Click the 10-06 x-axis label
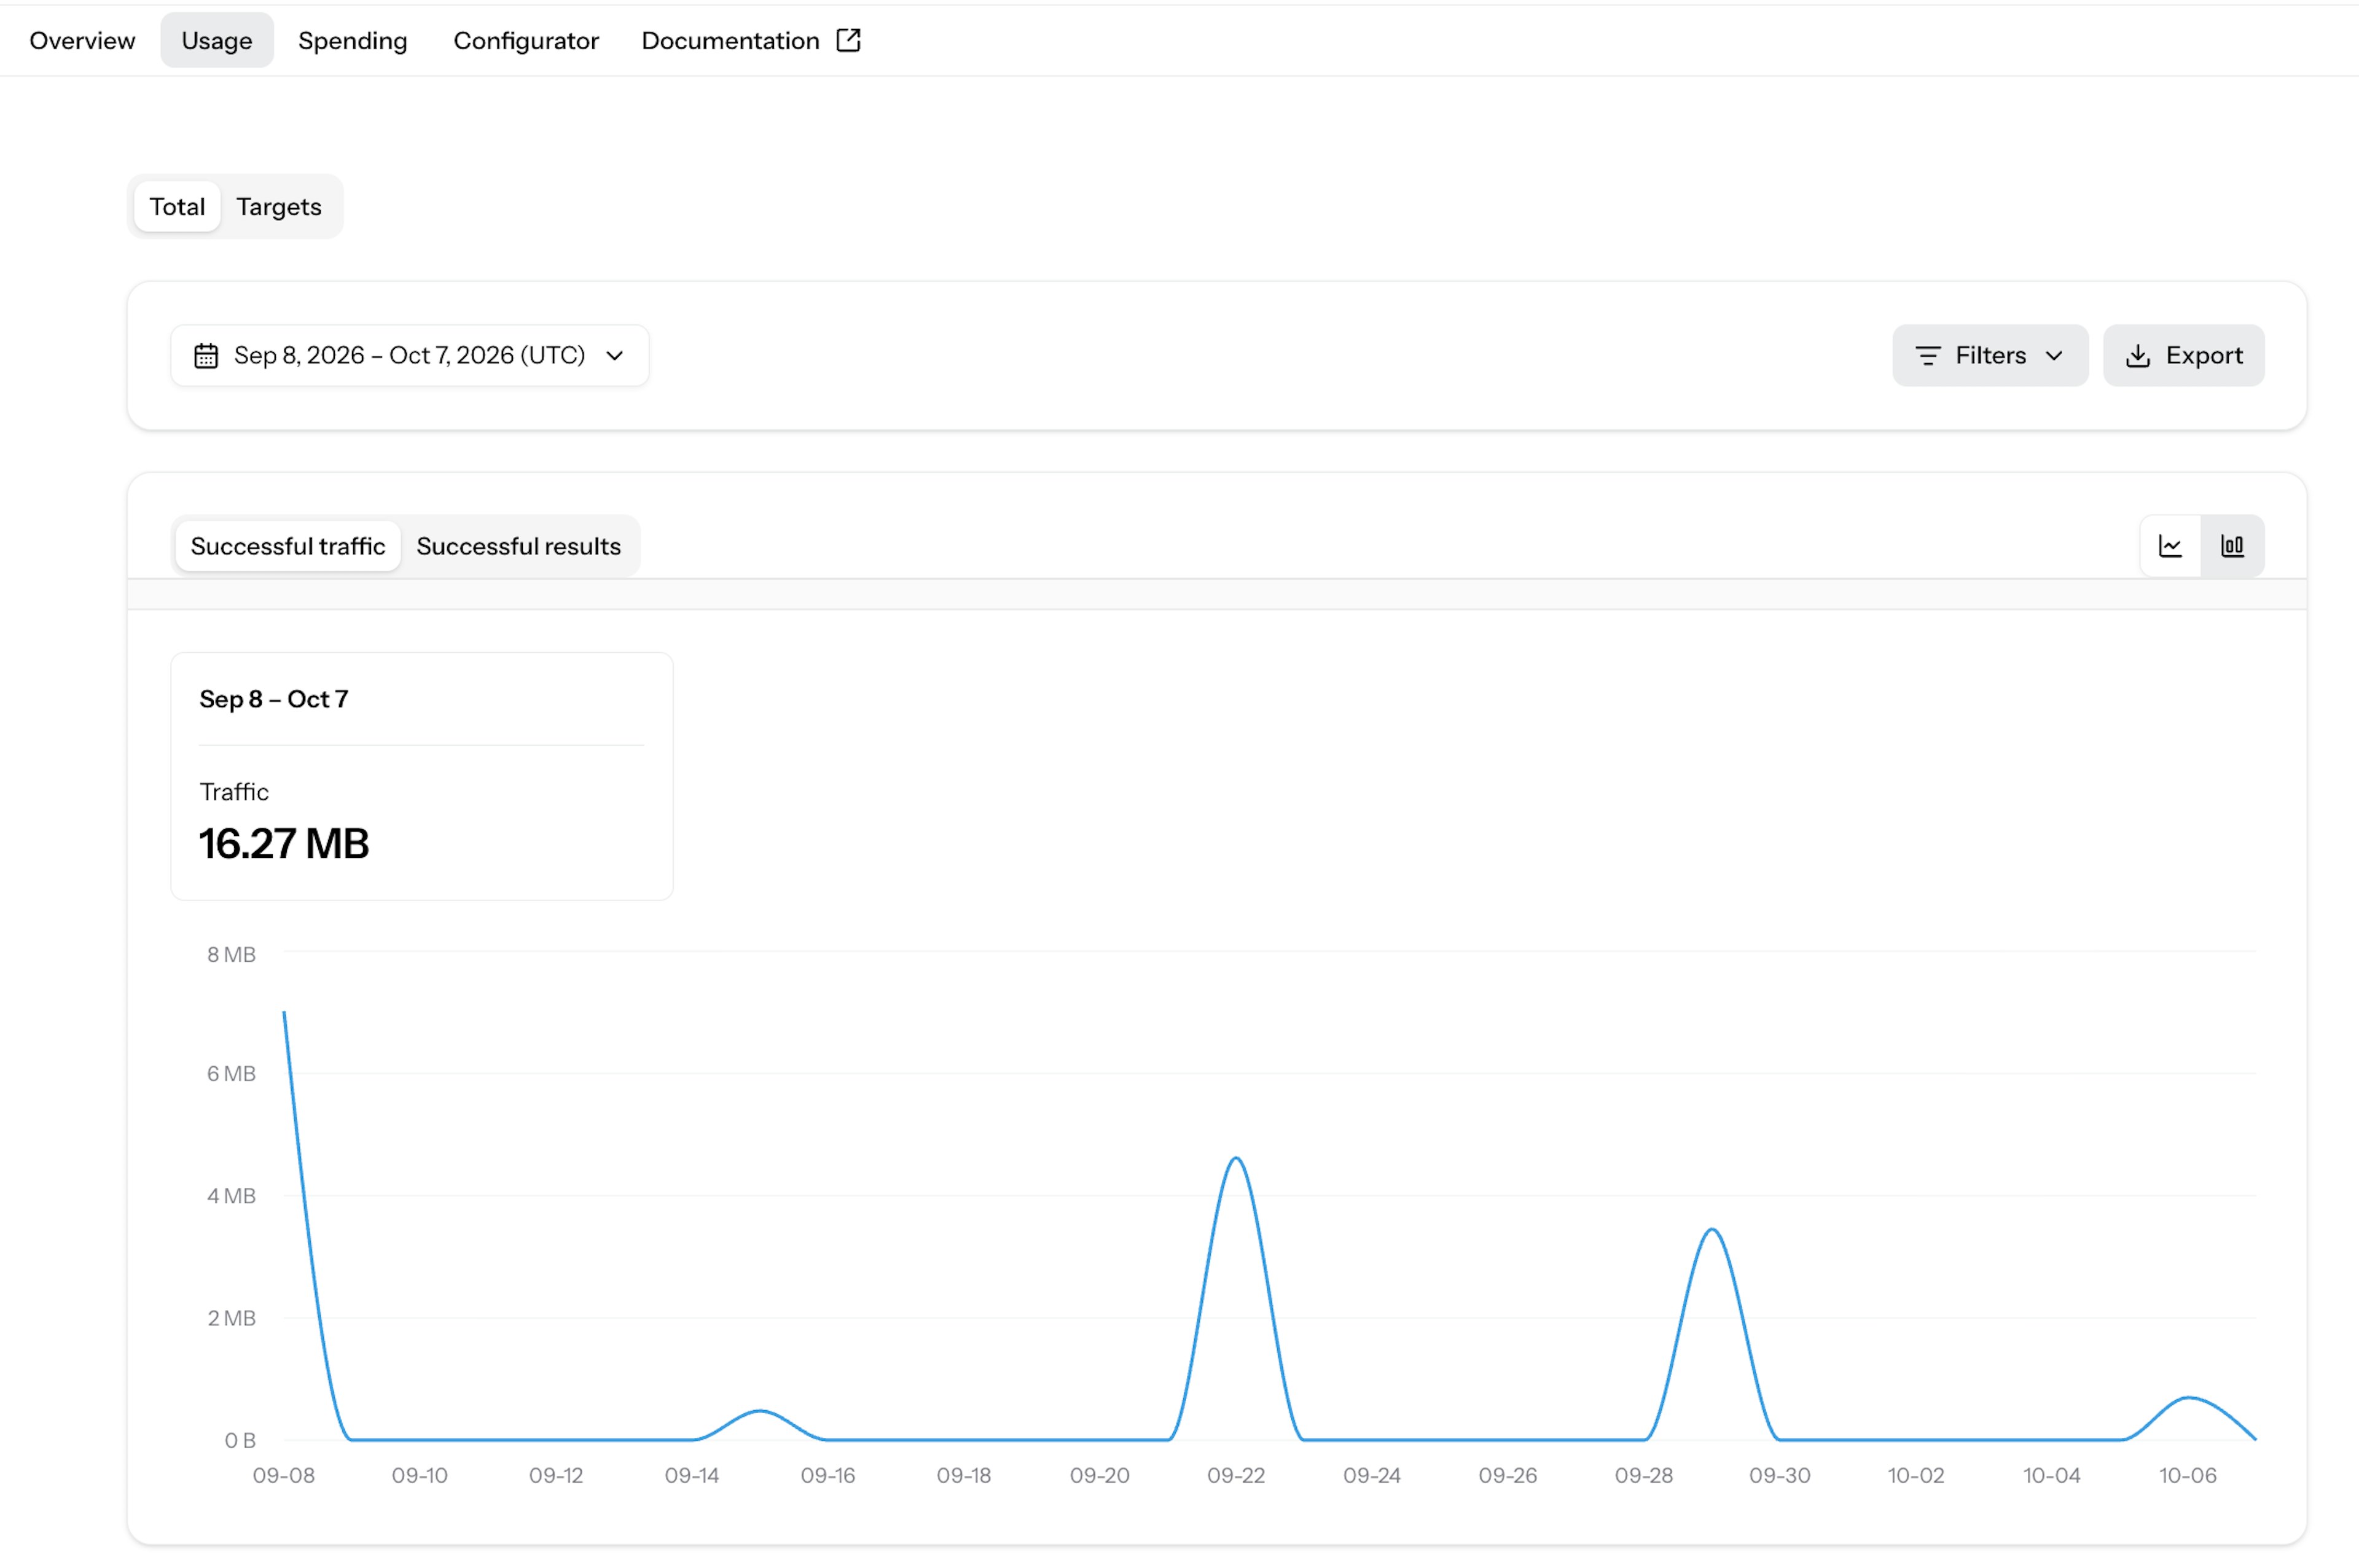Image resolution: width=2359 pixels, height=1568 pixels. 2188,1475
